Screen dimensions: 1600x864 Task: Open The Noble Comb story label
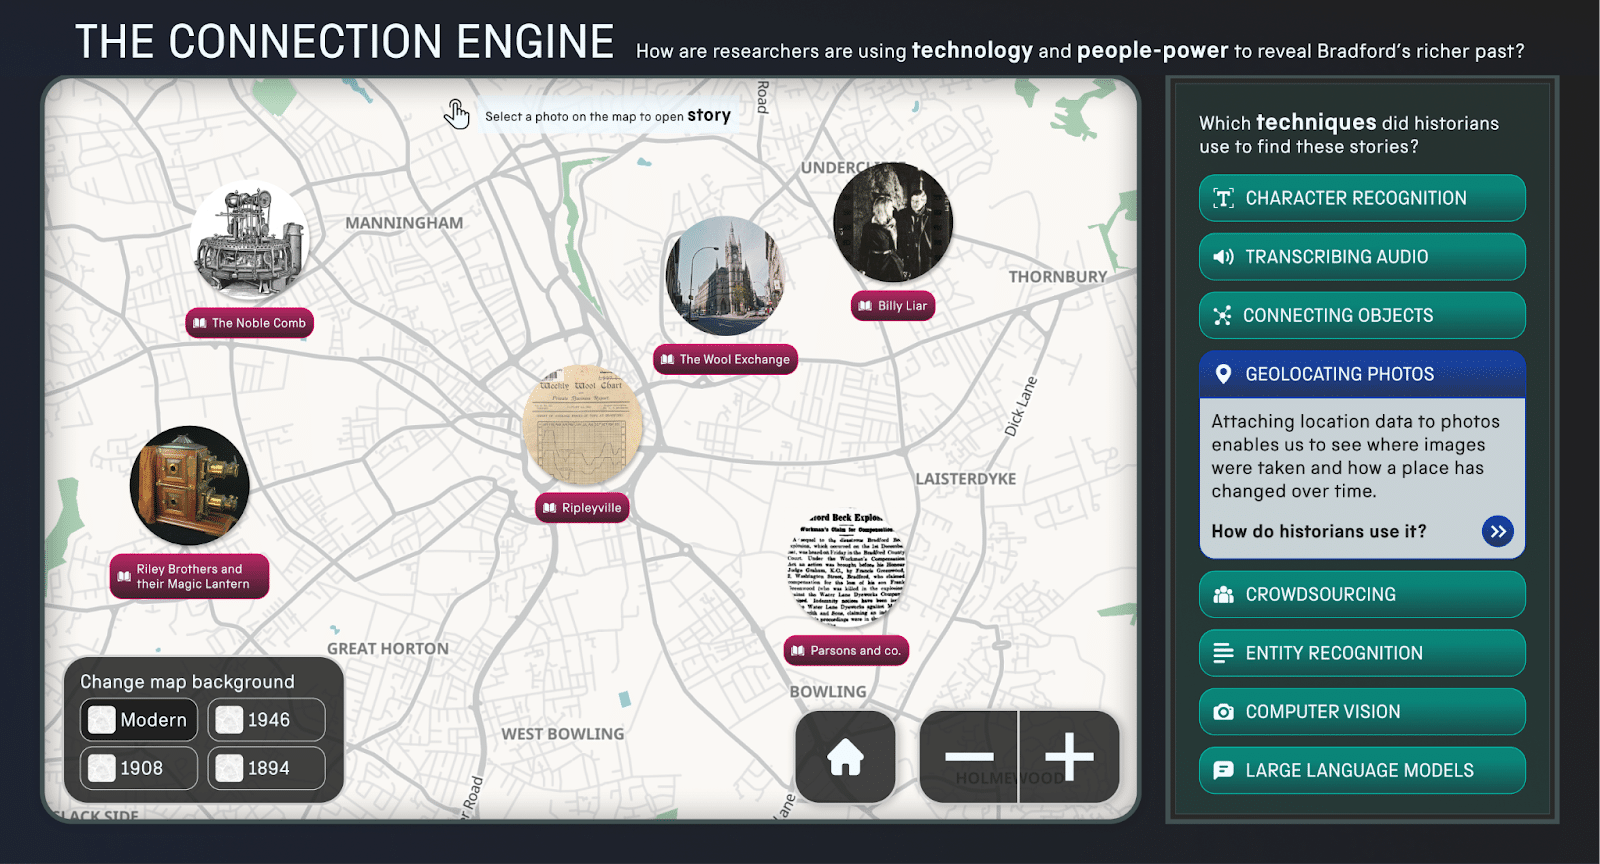point(250,323)
